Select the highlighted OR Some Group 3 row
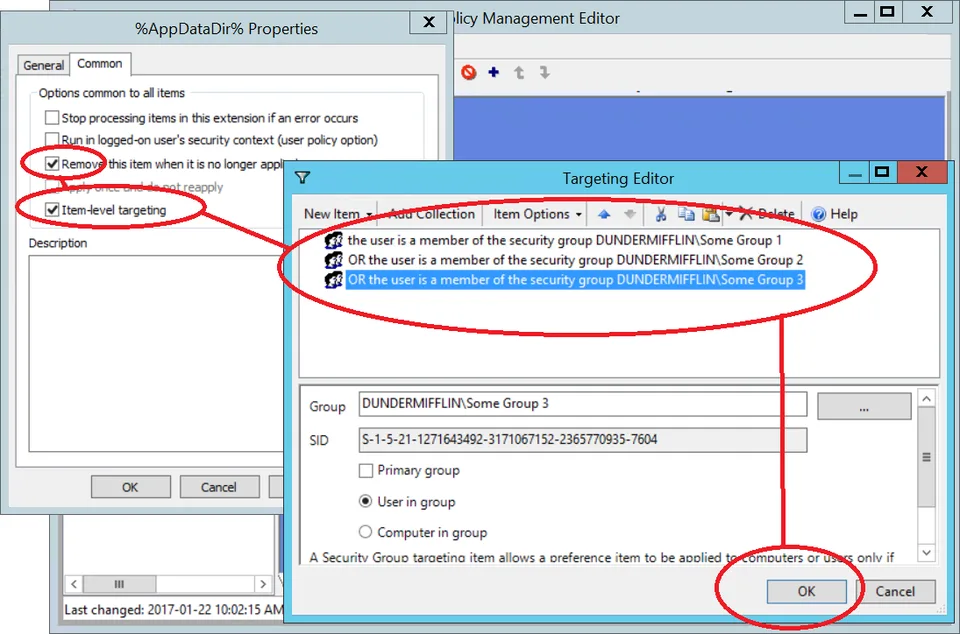960x634 pixels. coord(575,280)
